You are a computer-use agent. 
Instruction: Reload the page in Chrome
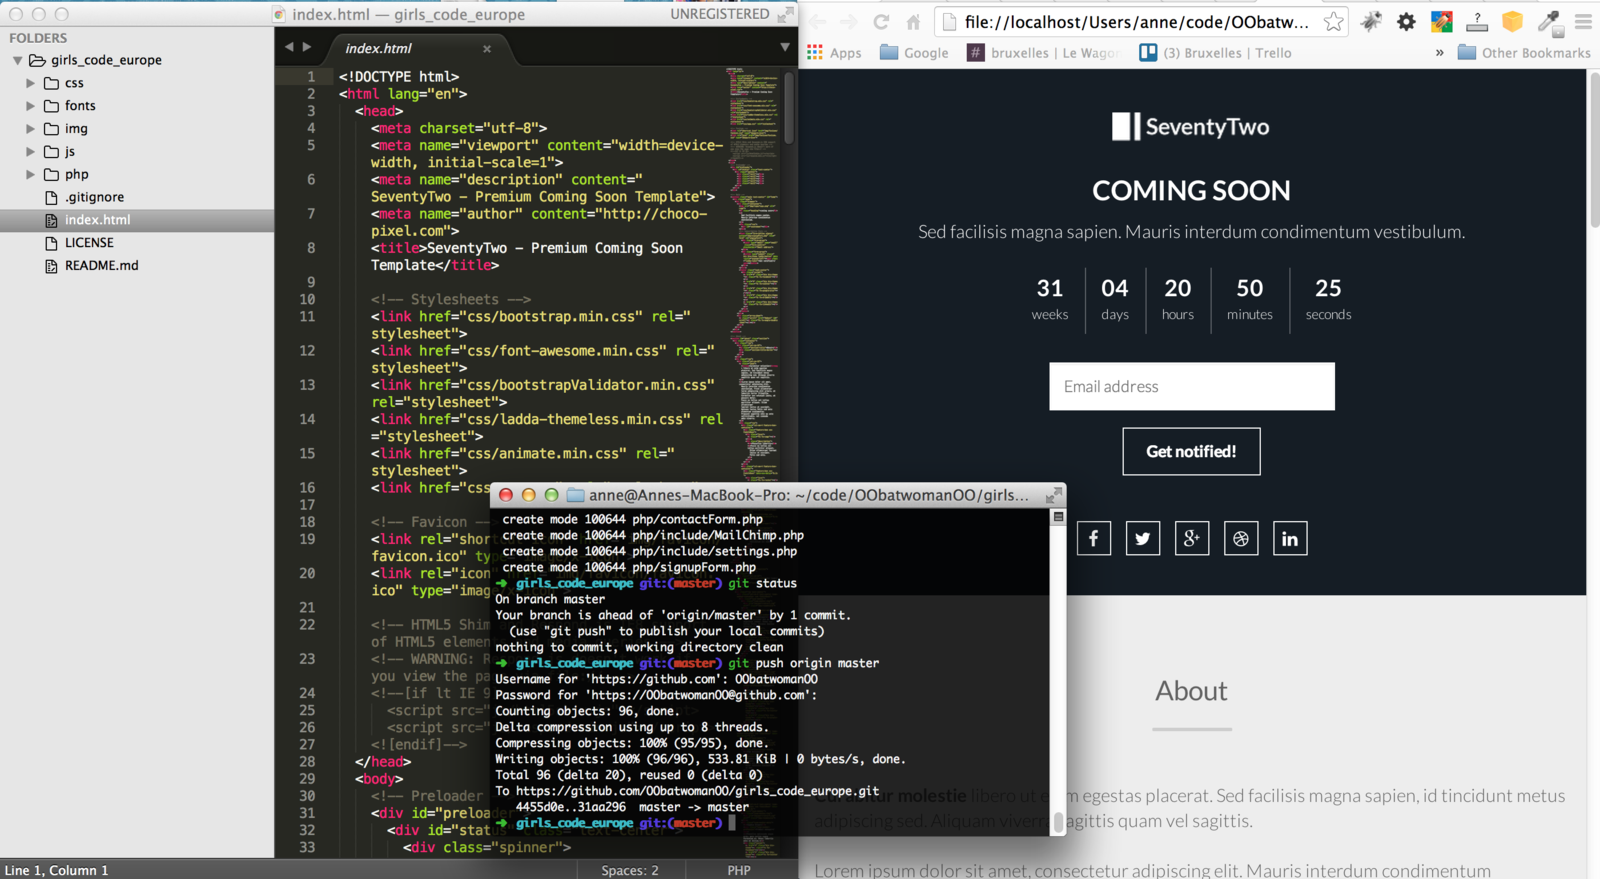click(881, 22)
